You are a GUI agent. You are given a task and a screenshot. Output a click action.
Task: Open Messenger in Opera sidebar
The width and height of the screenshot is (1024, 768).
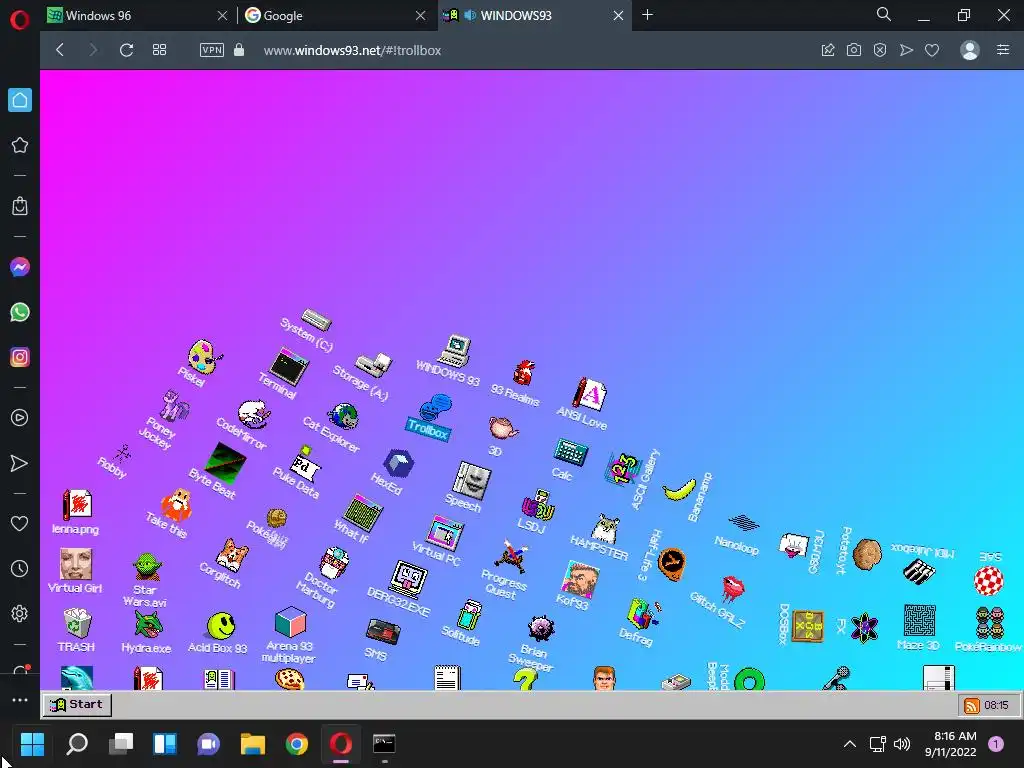coord(20,267)
